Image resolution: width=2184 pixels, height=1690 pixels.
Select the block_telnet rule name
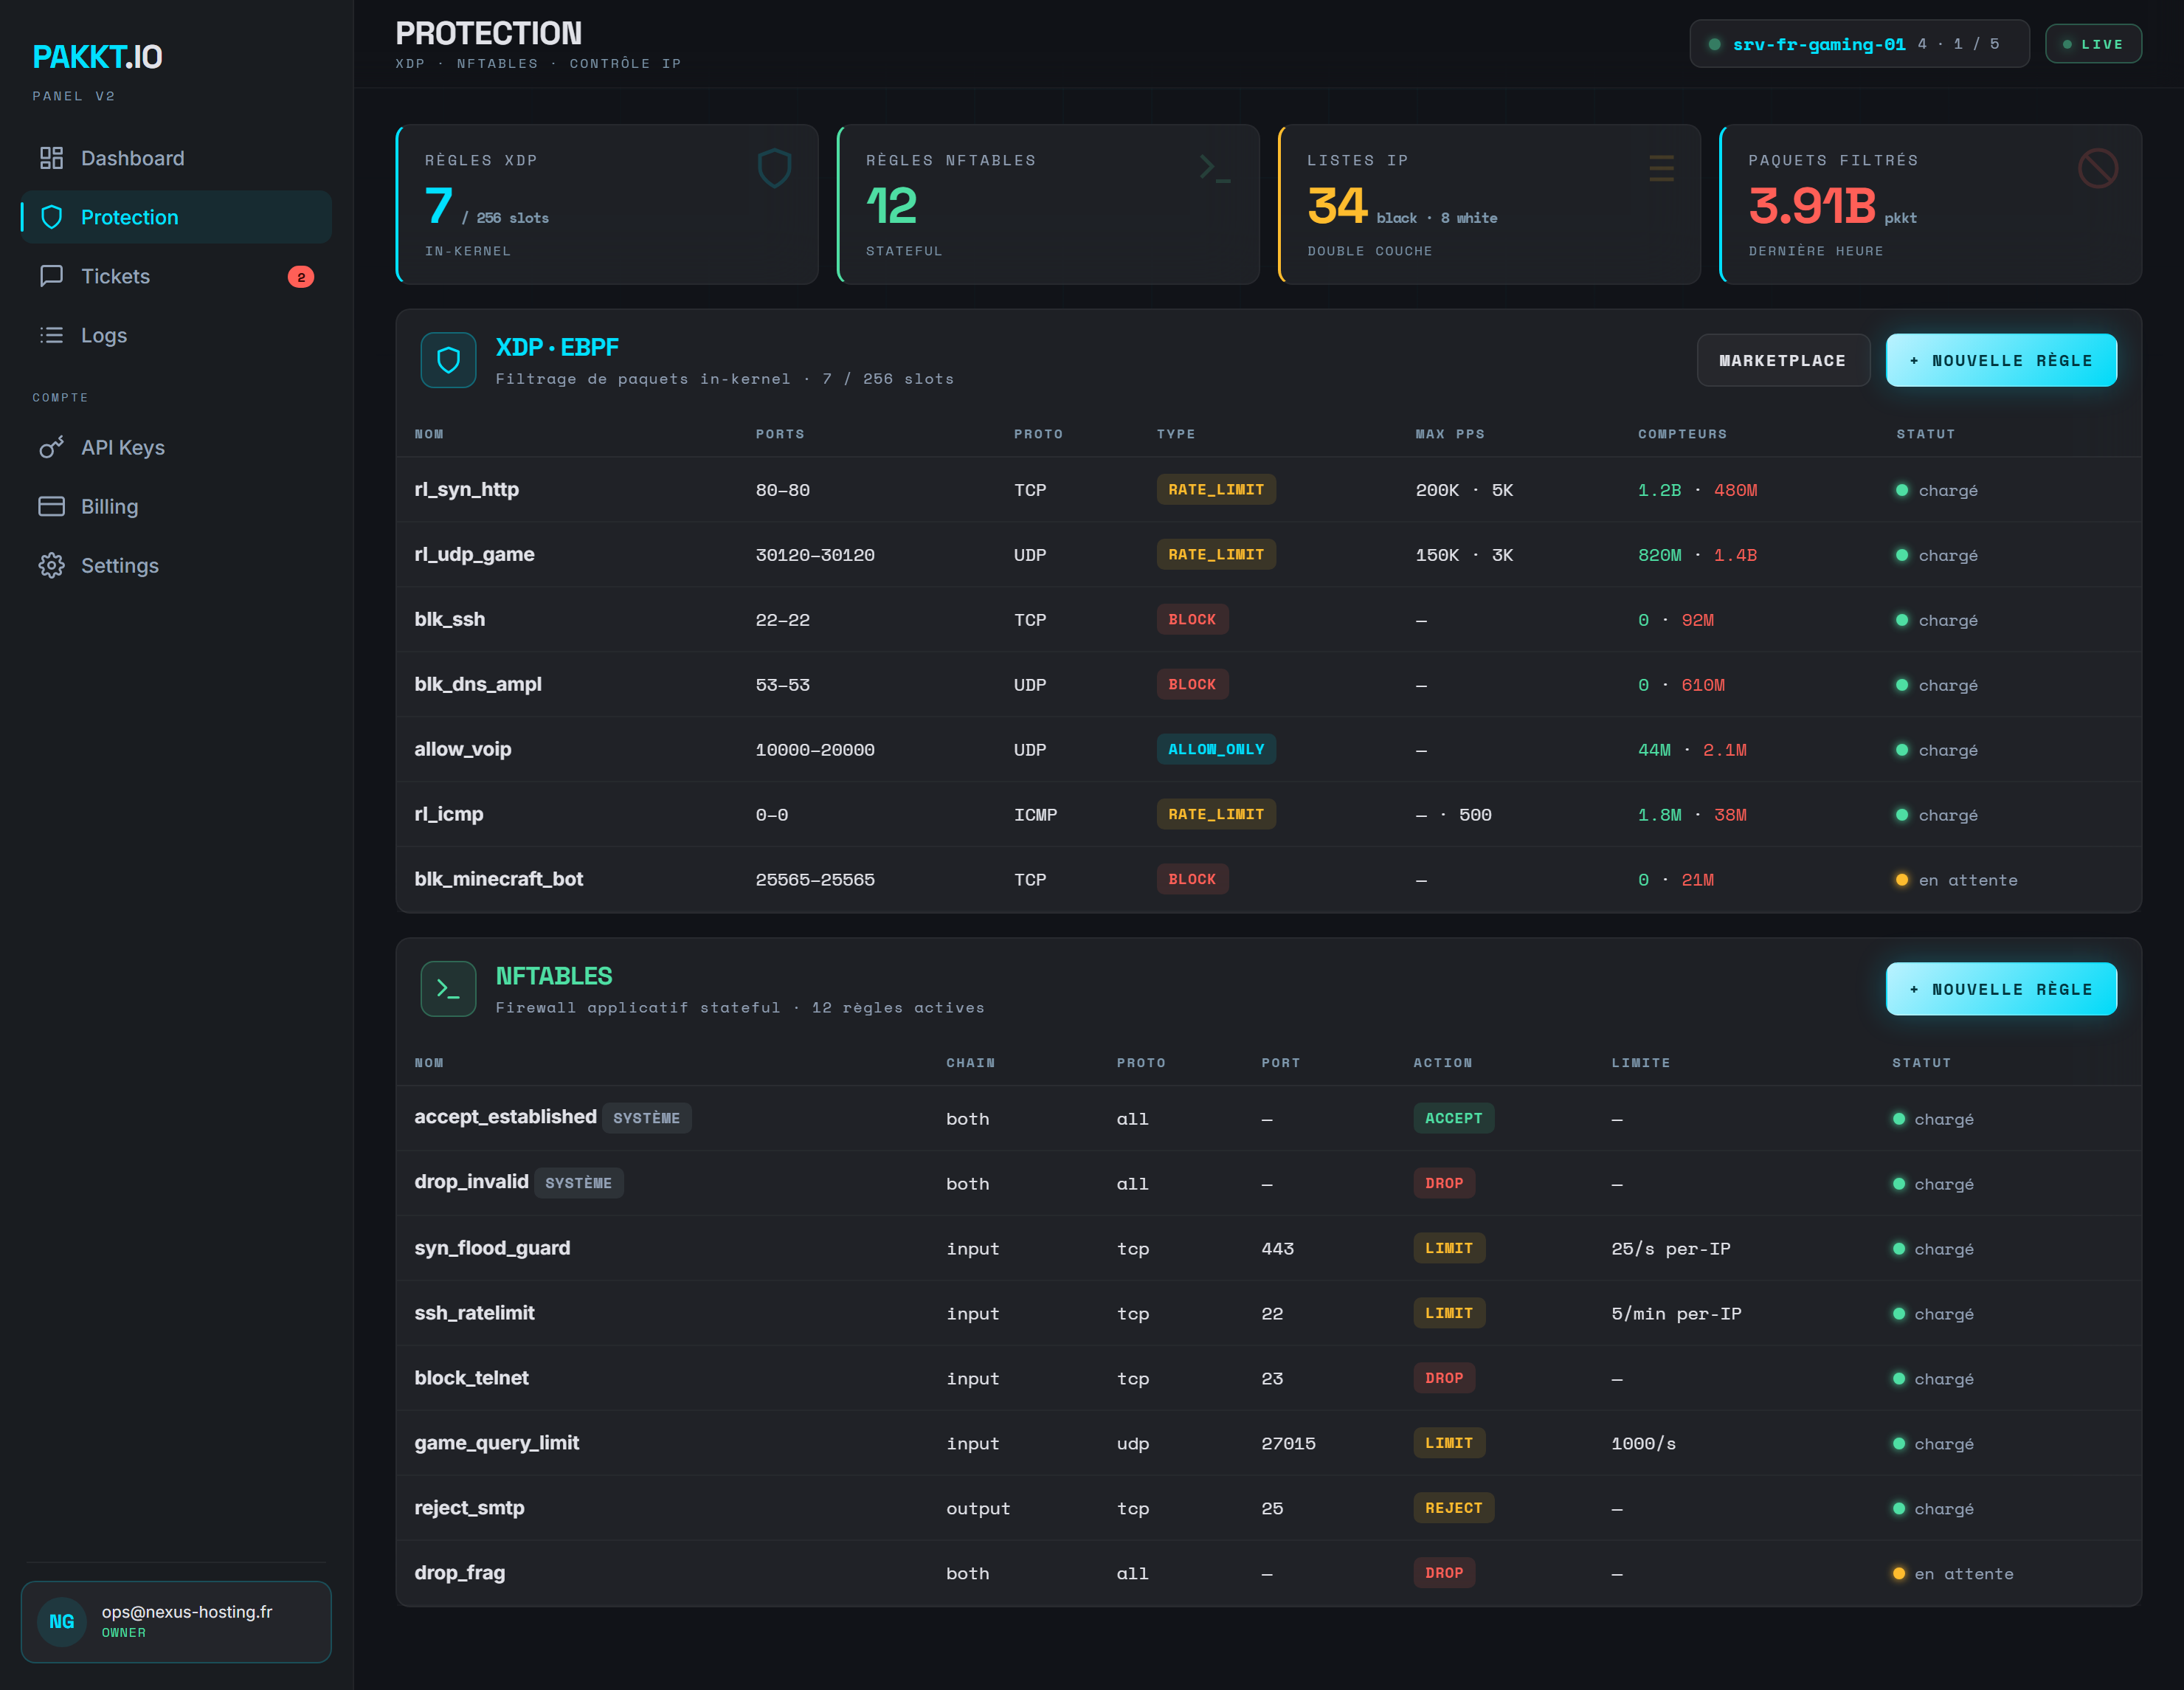click(471, 1378)
